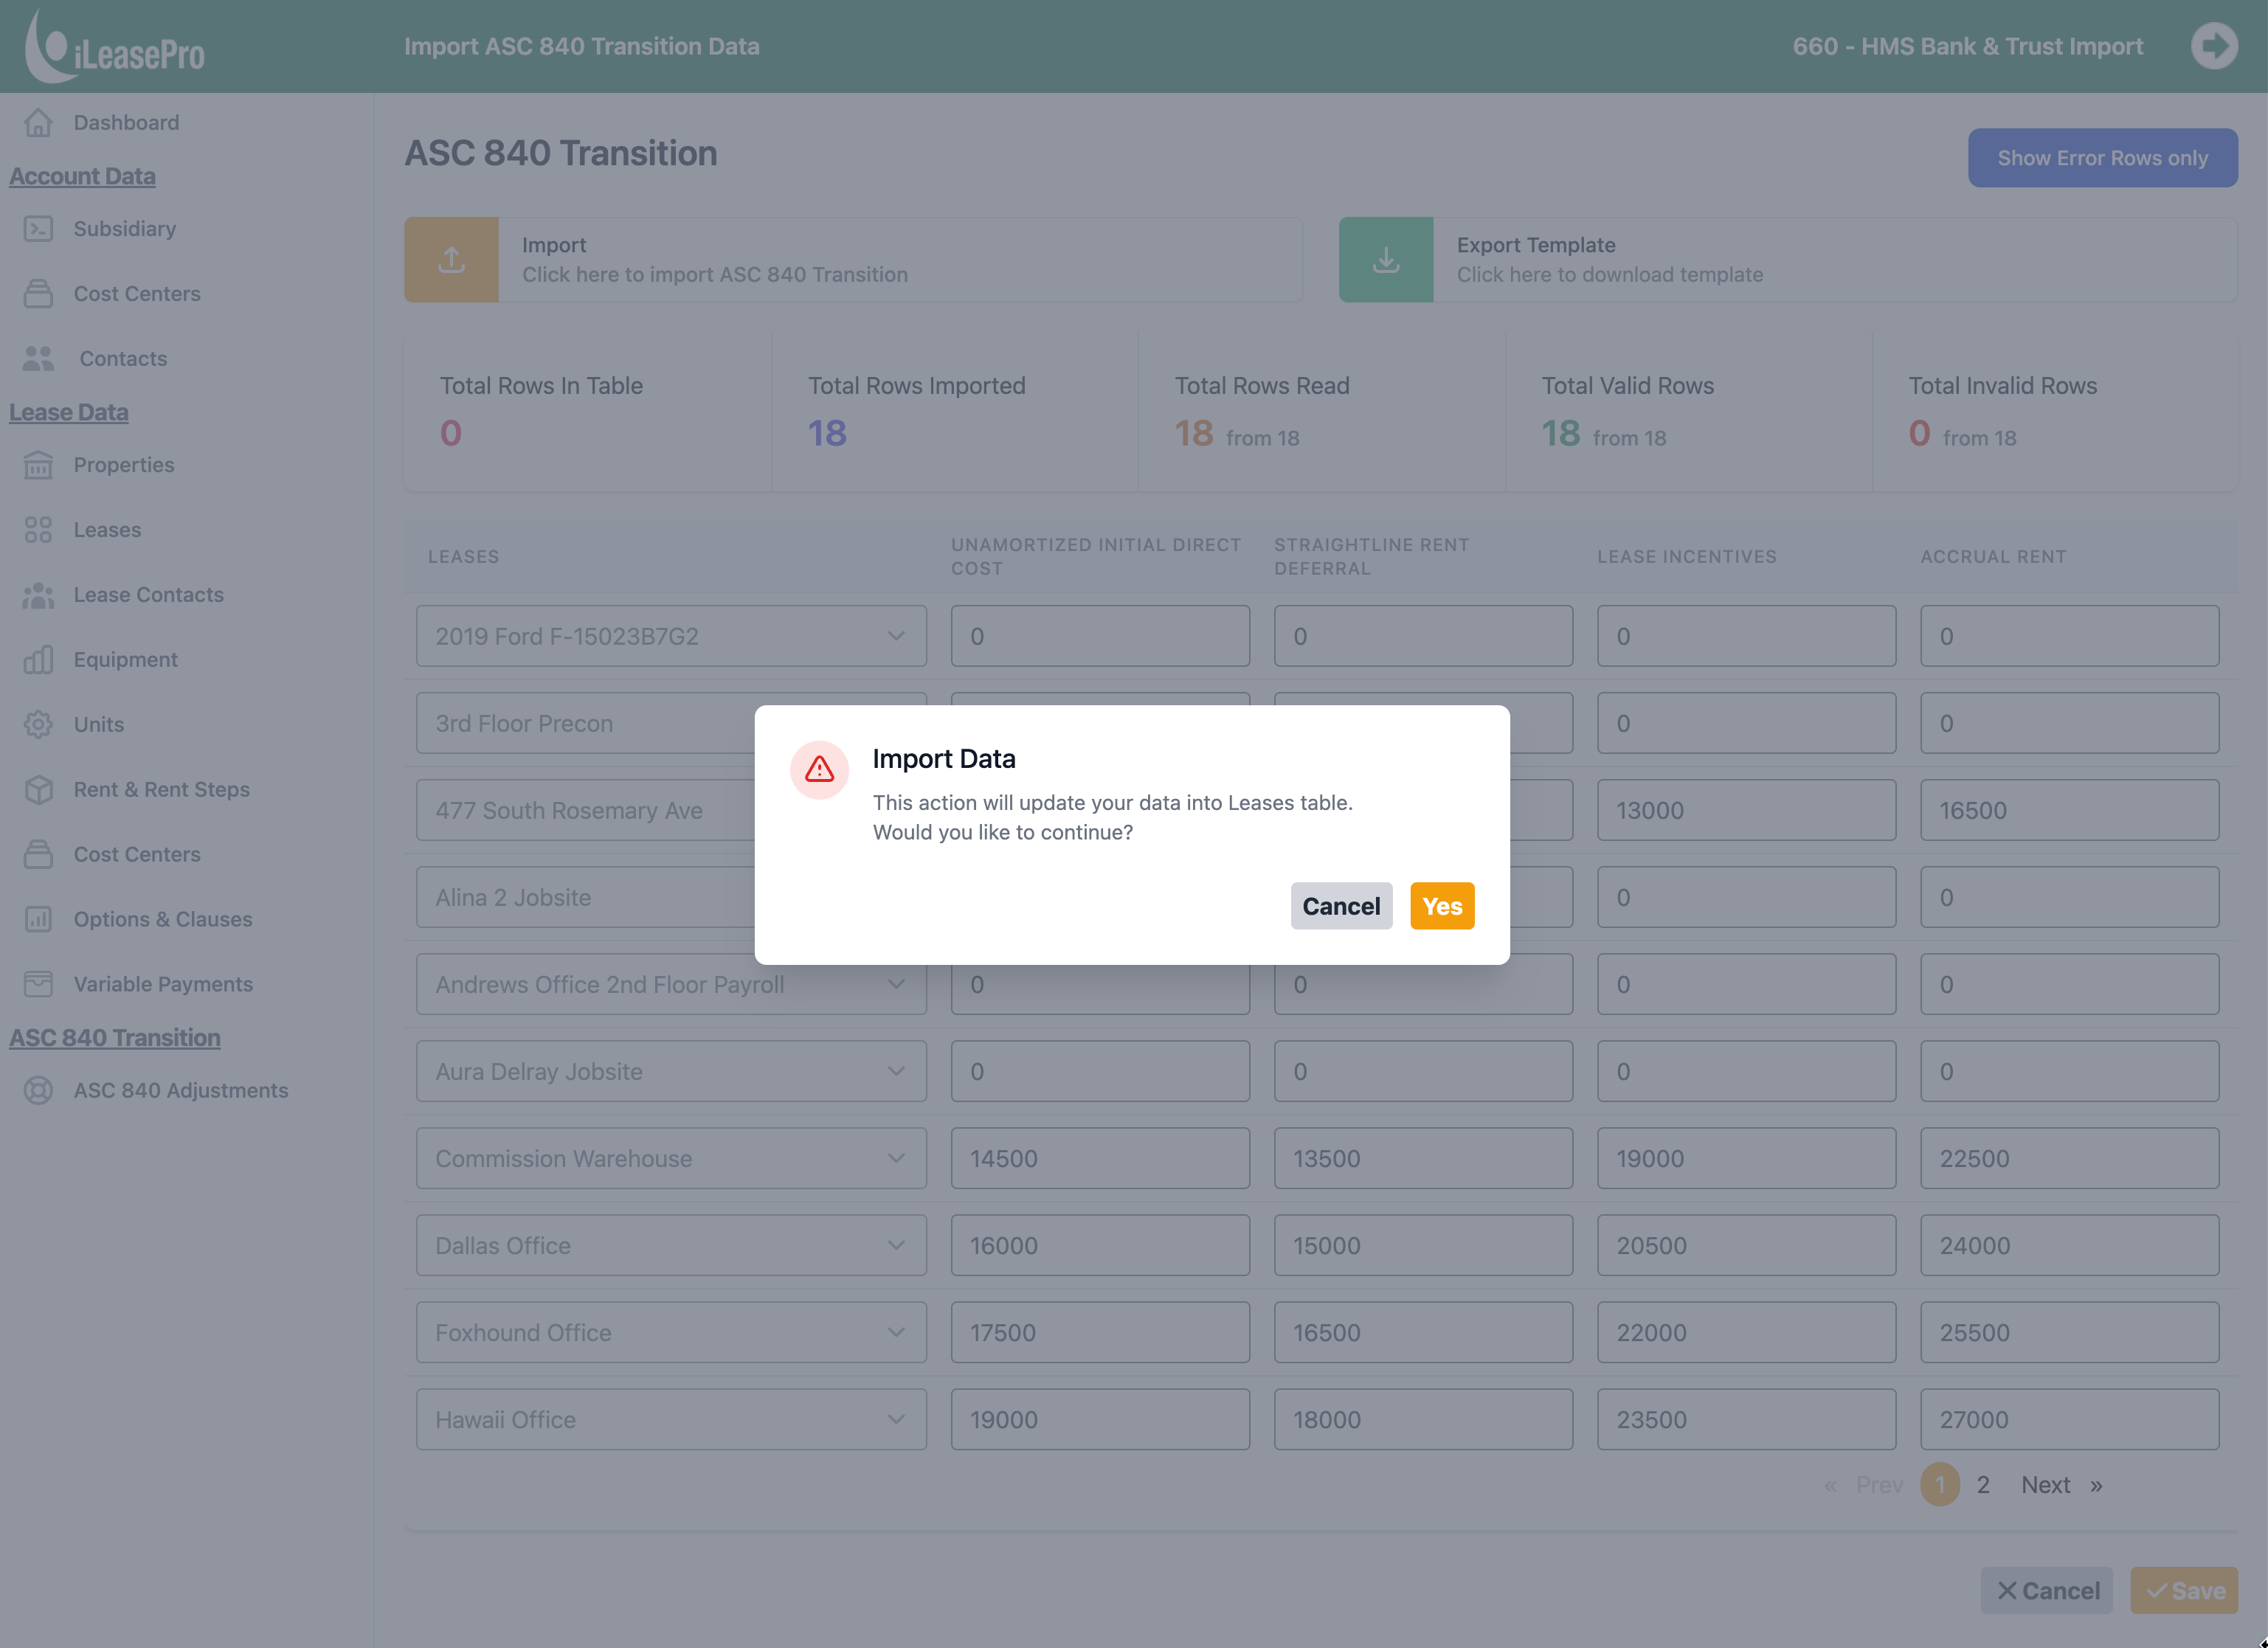
Task: Cancel the Import Data dialog
Action: [x=1341, y=906]
